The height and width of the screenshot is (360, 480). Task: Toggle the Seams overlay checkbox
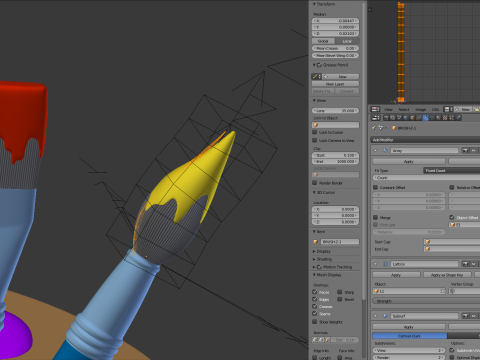coord(314,314)
